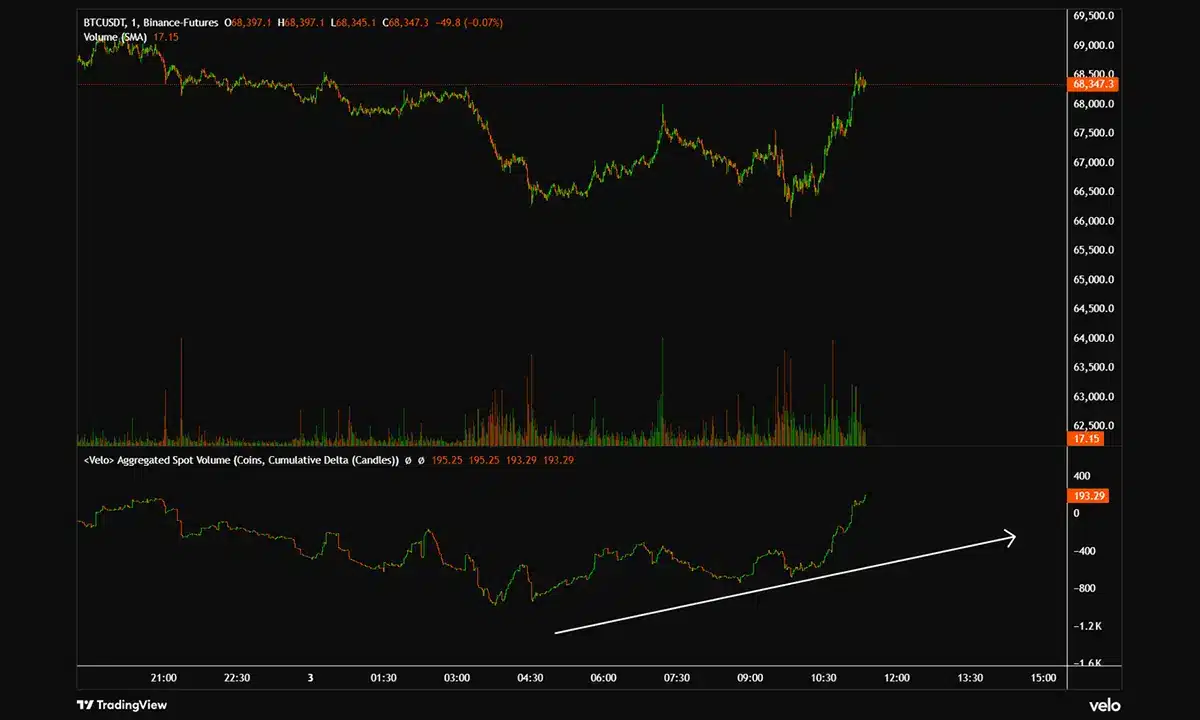The image size is (1200, 720).
Task: Click the 10:30 label on time axis
Action: coord(823,678)
